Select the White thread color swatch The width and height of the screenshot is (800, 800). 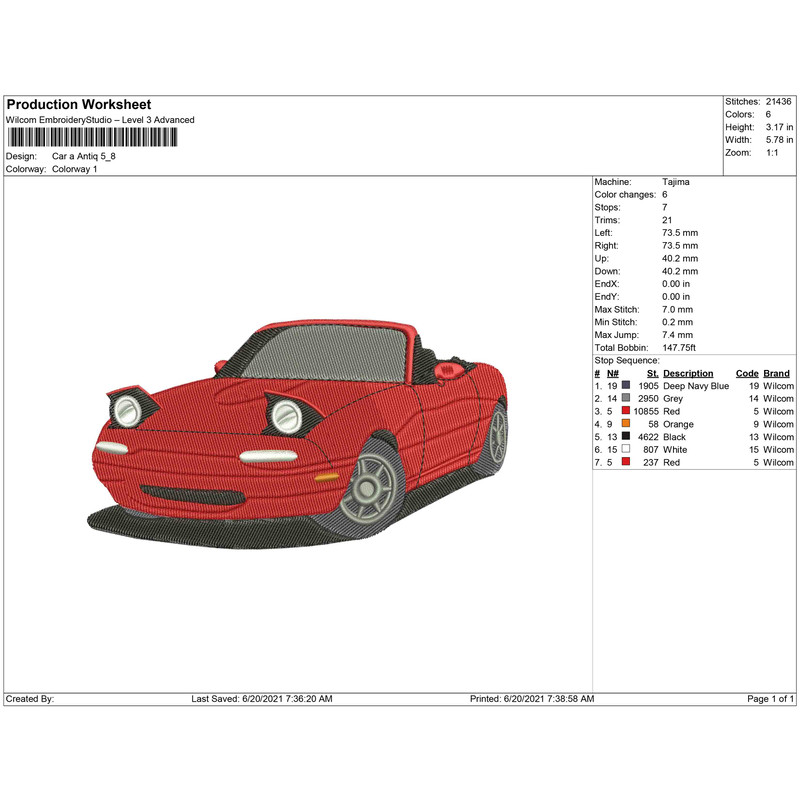(626, 451)
